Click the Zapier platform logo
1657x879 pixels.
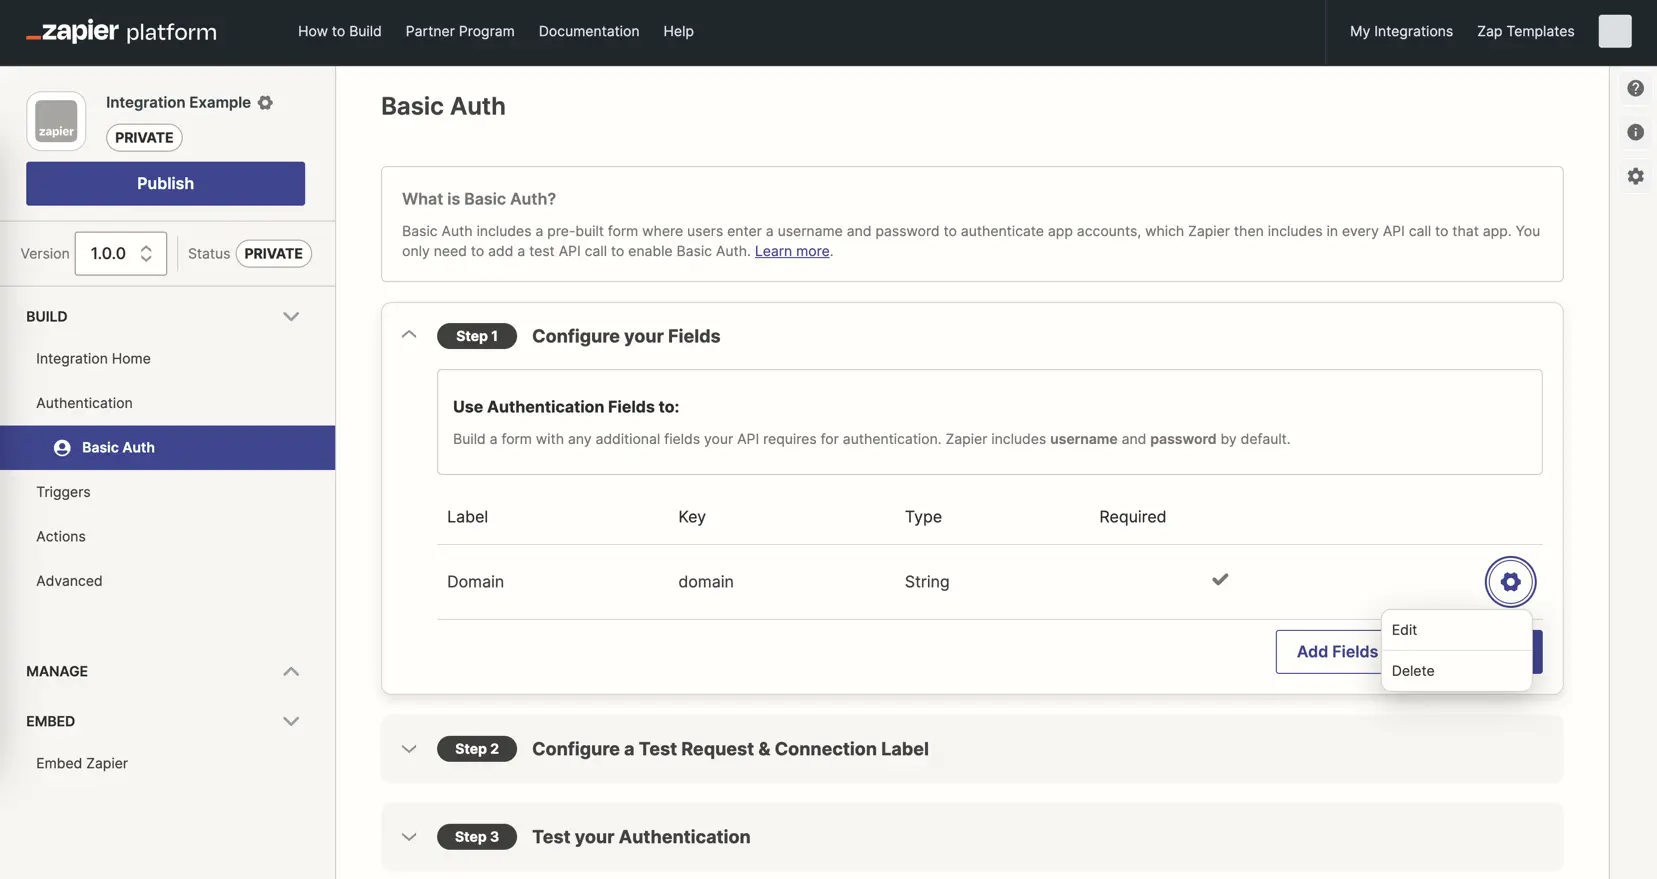tap(121, 31)
